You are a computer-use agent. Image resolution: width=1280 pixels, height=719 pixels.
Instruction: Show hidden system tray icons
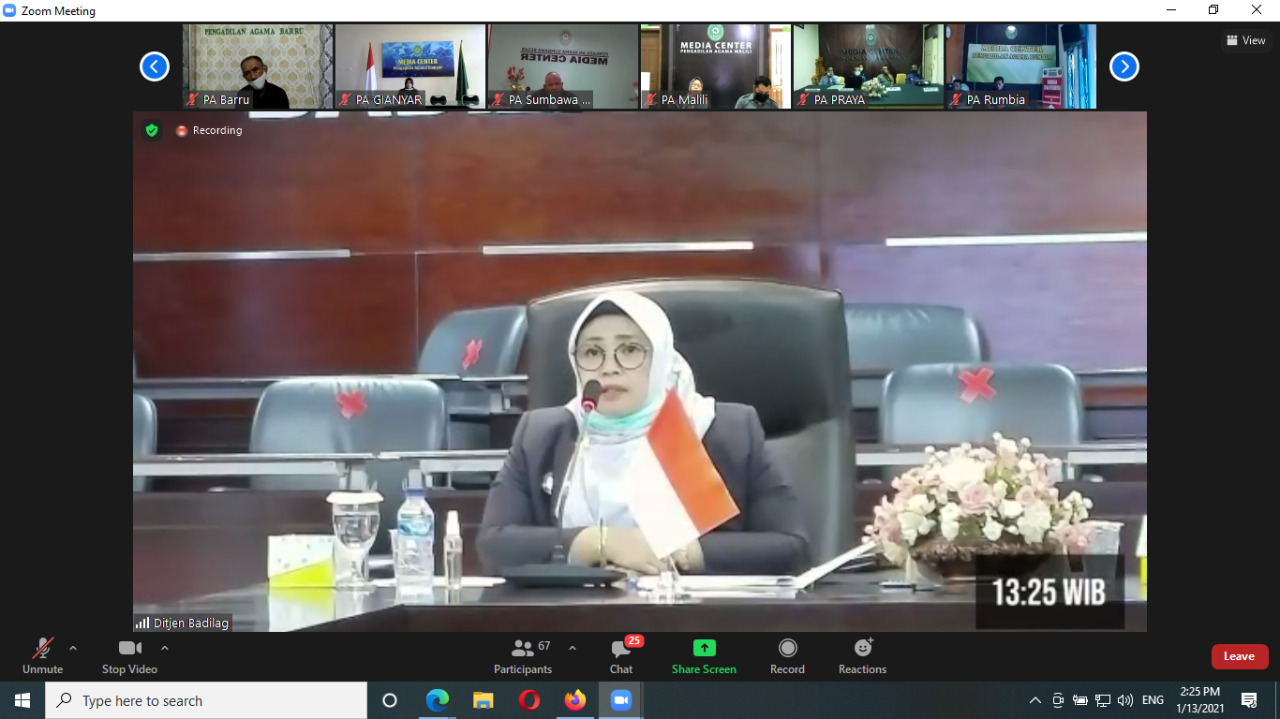tap(1035, 701)
